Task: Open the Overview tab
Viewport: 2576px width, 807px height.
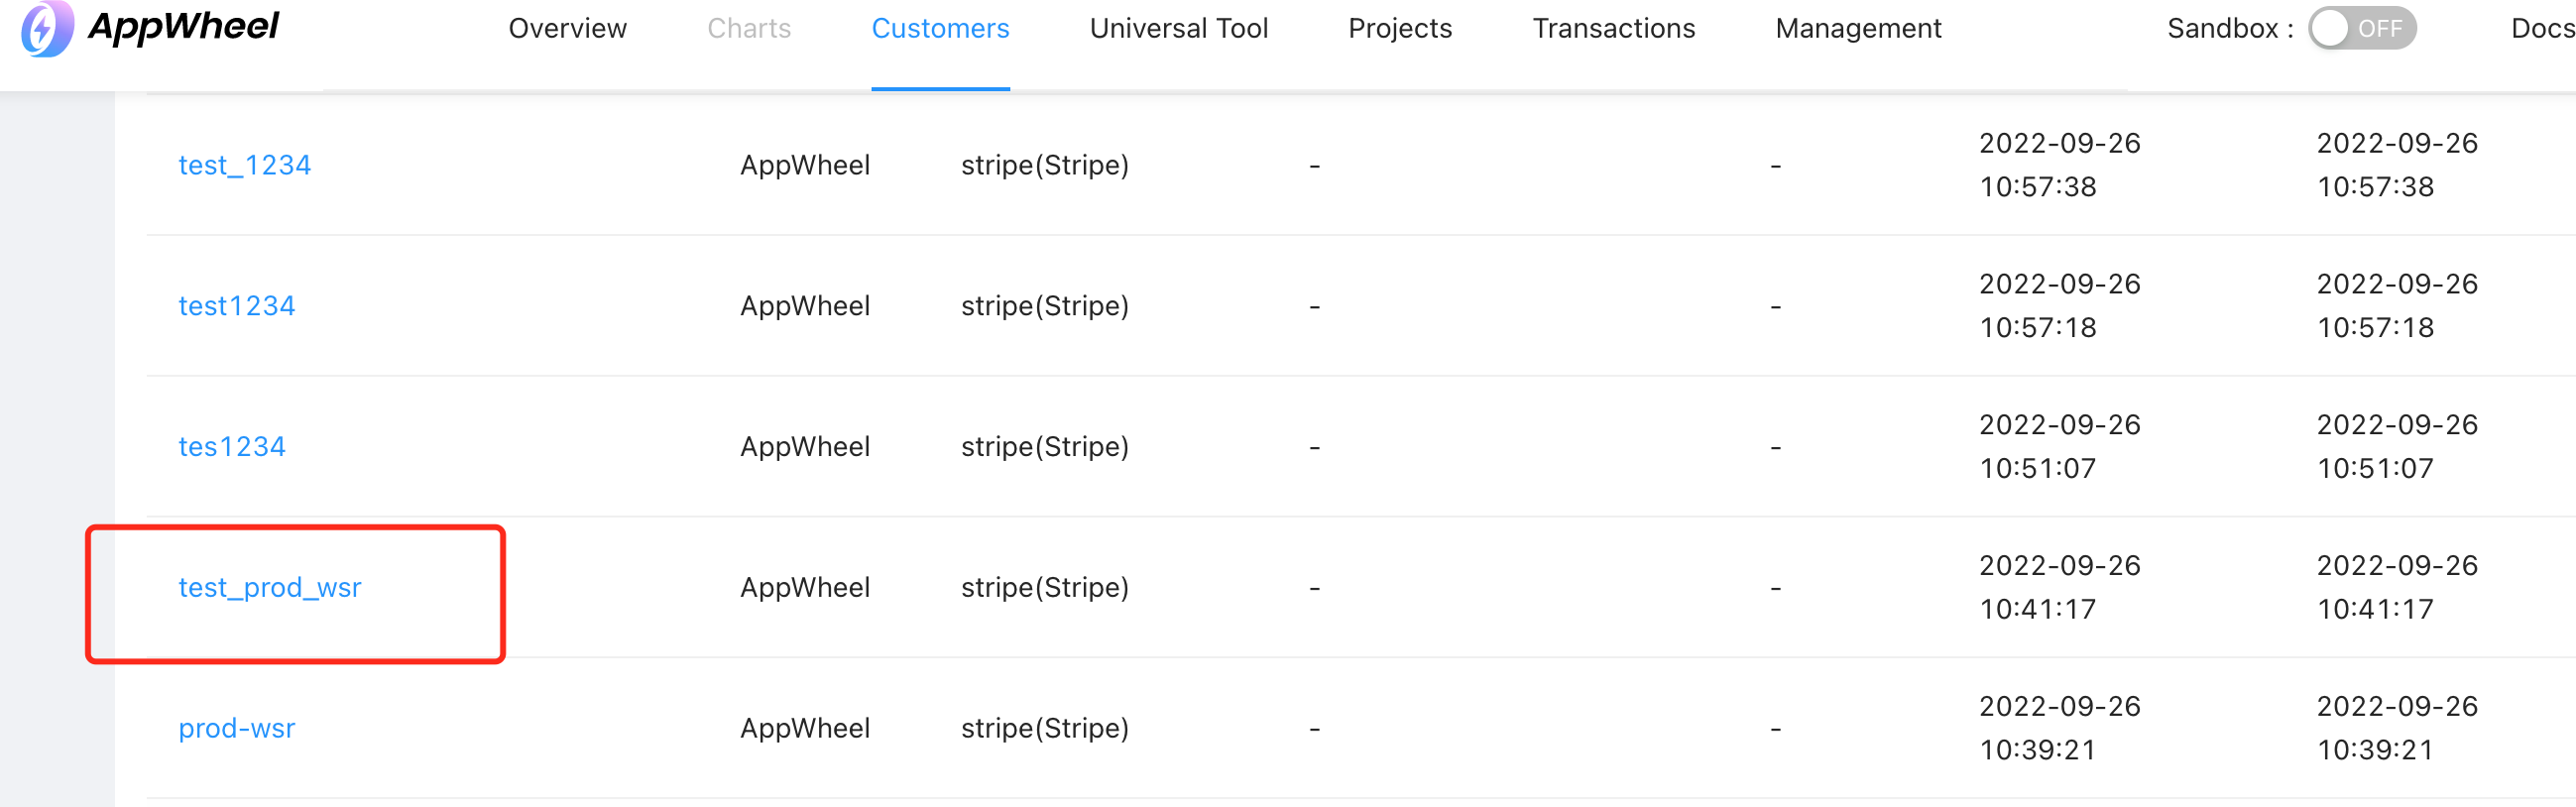Action: point(567,28)
